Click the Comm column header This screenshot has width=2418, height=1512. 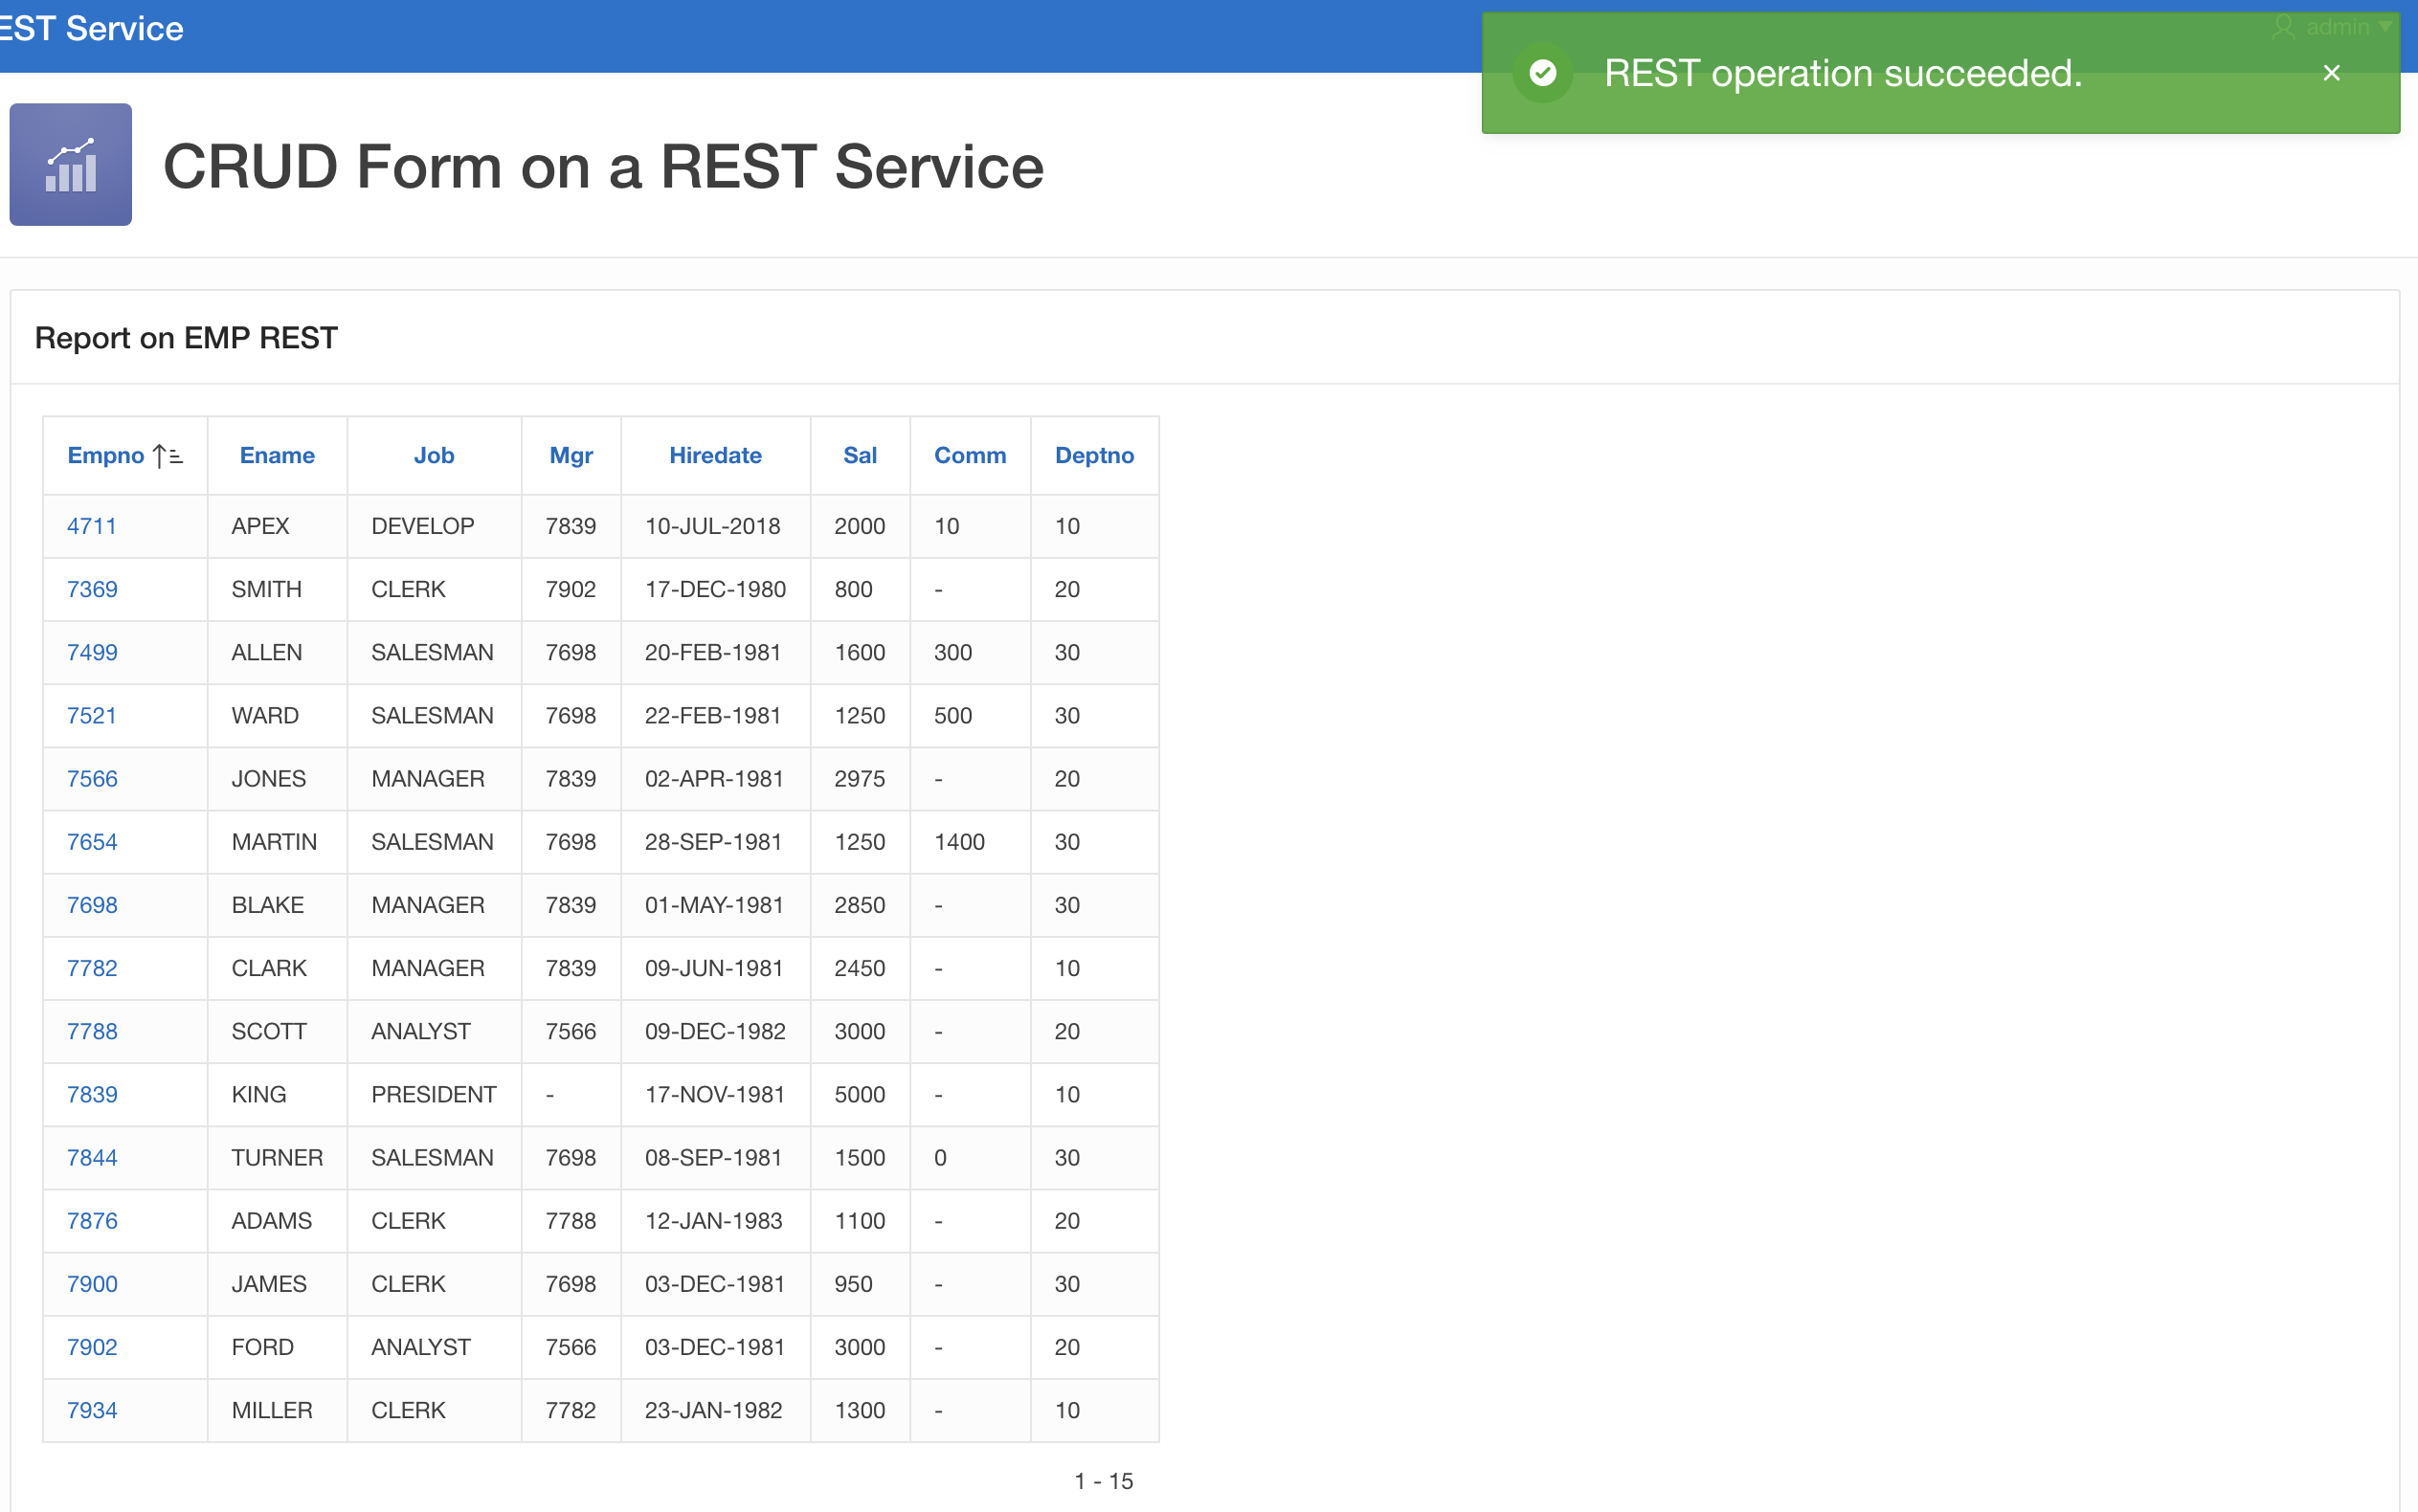point(969,456)
